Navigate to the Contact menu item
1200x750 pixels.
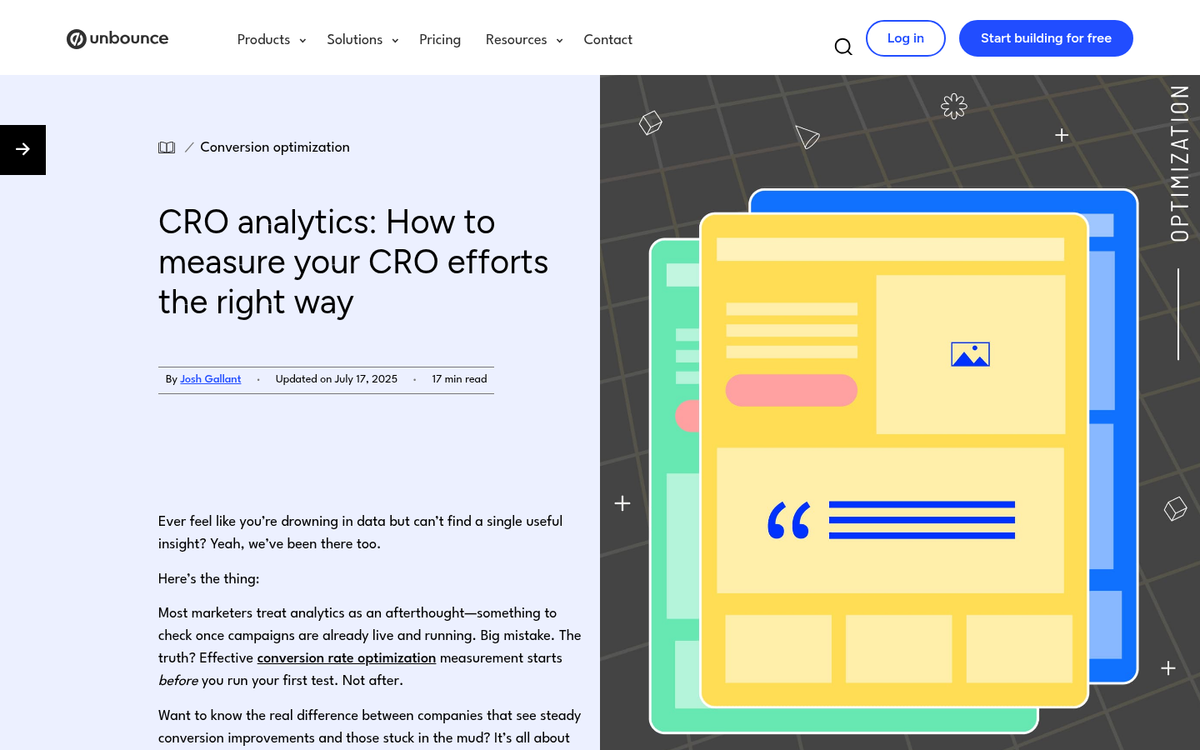tap(607, 39)
